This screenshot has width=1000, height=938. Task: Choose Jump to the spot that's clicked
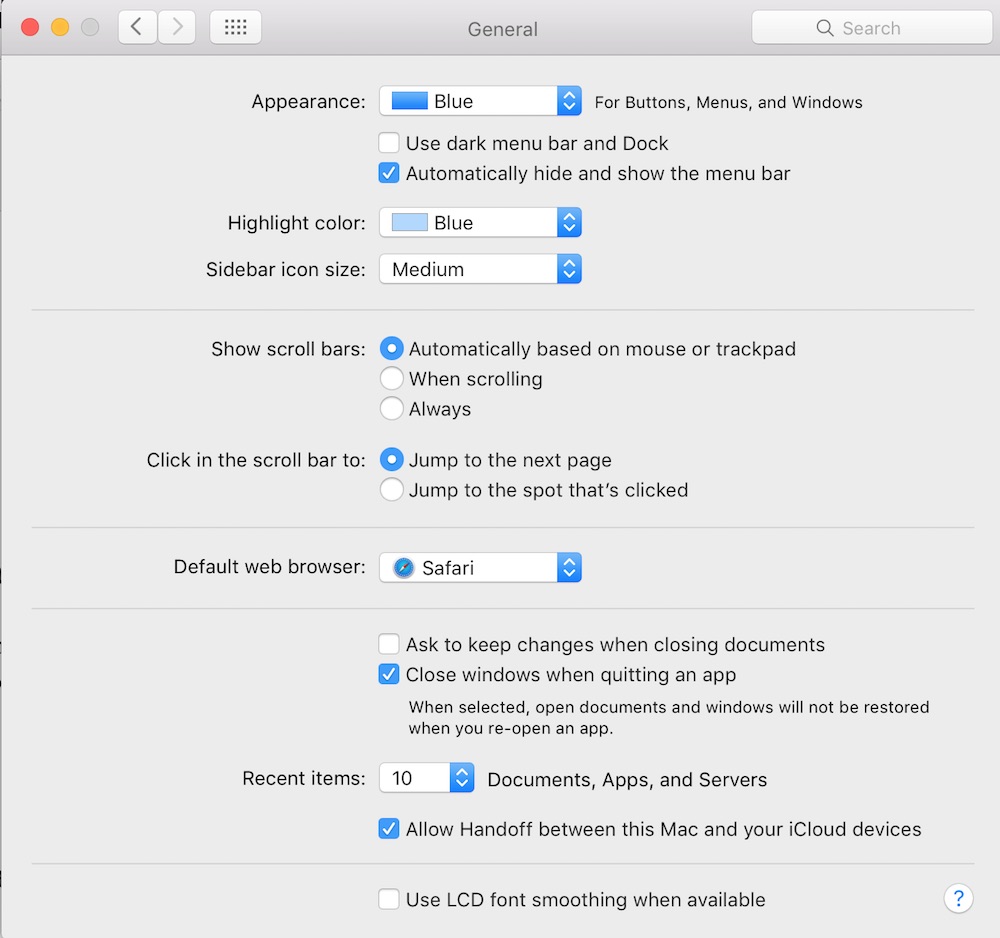click(392, 490)
